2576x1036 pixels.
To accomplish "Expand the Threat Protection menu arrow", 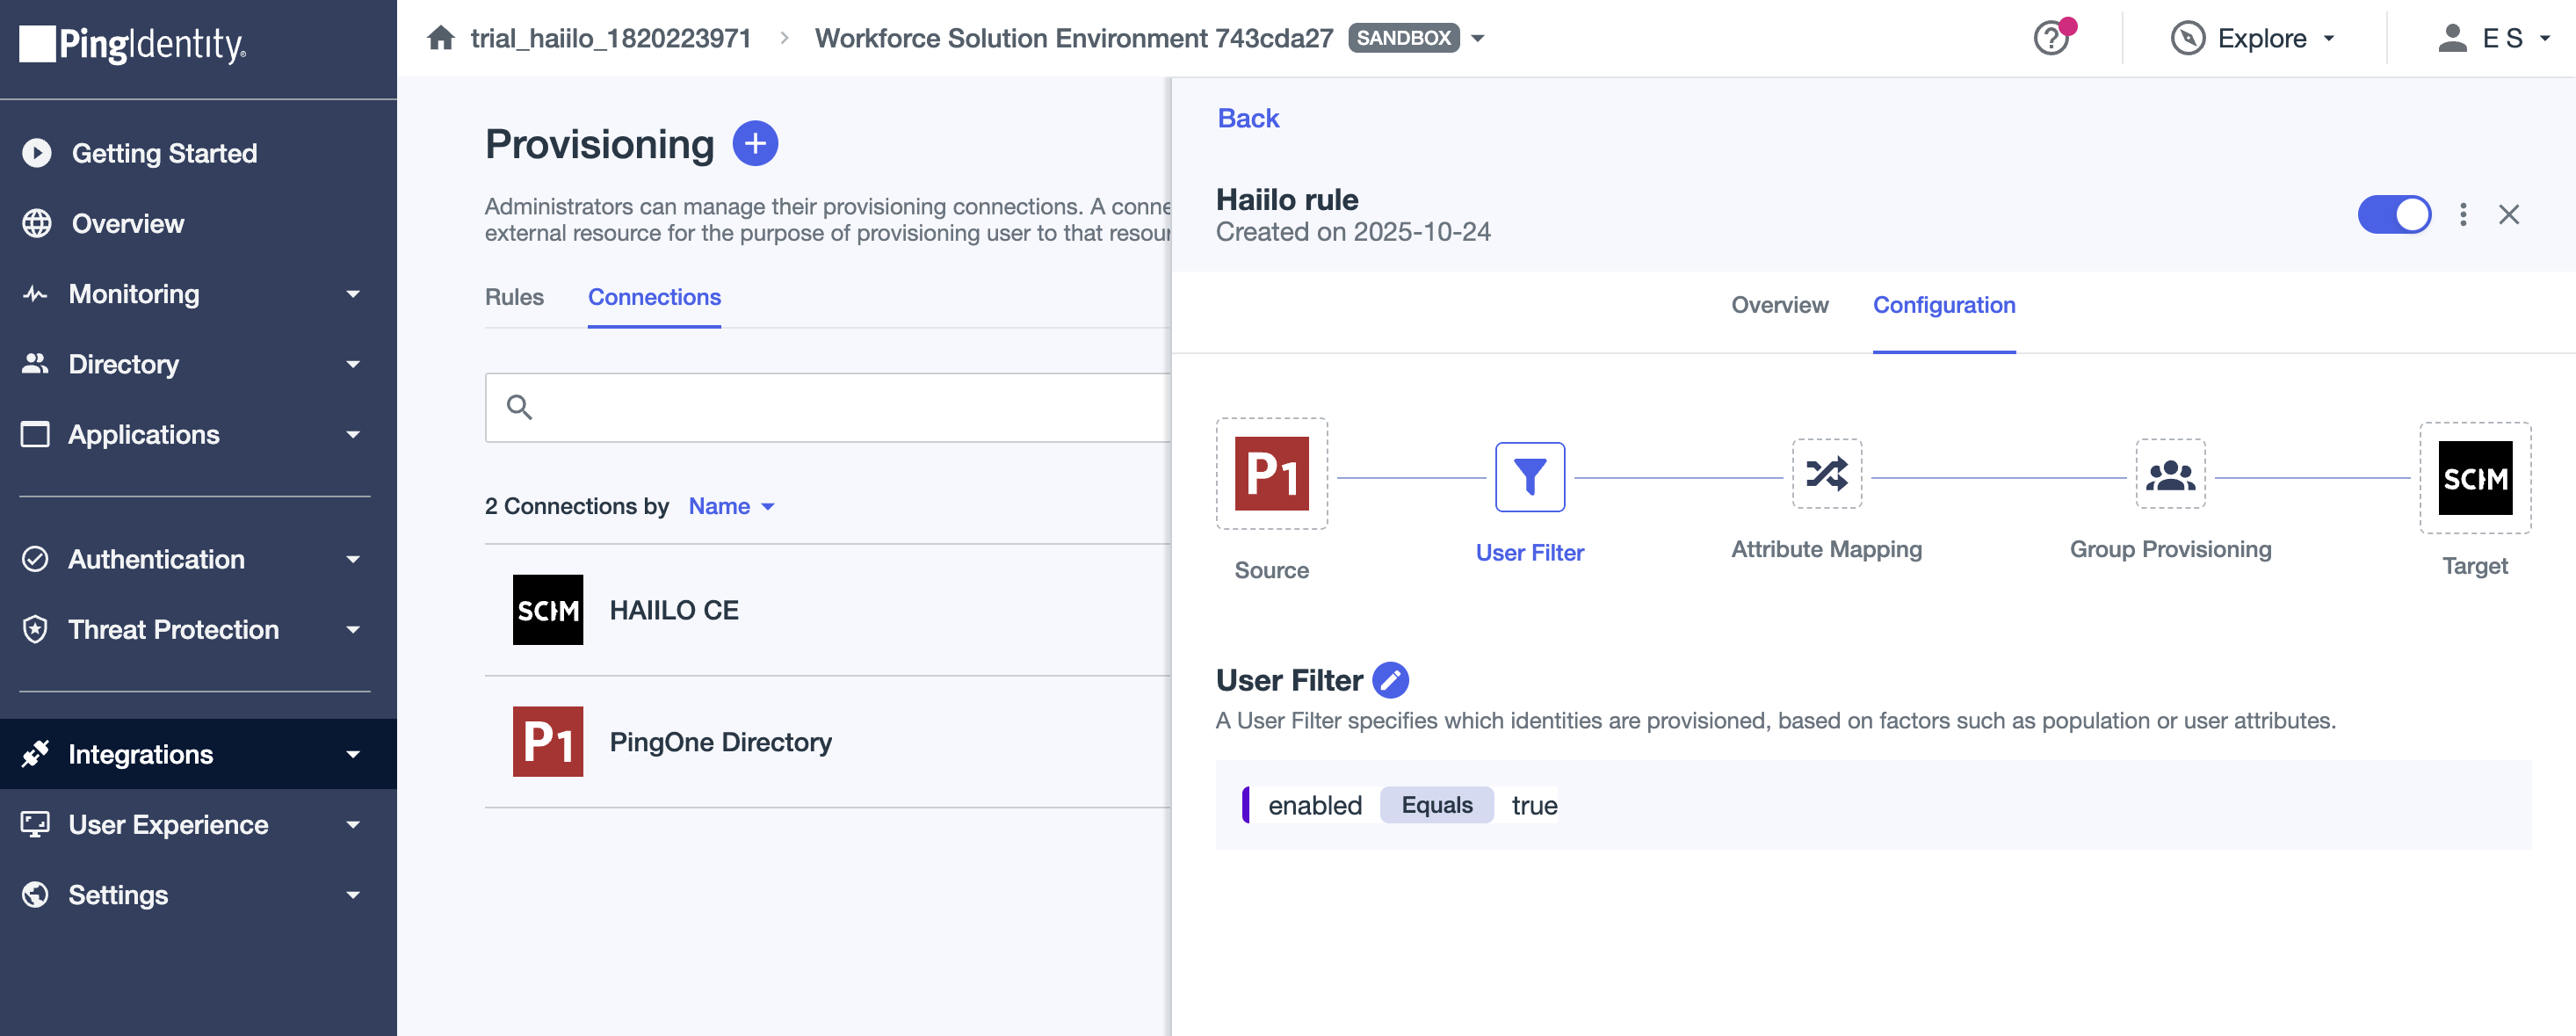I will point(352,629).
